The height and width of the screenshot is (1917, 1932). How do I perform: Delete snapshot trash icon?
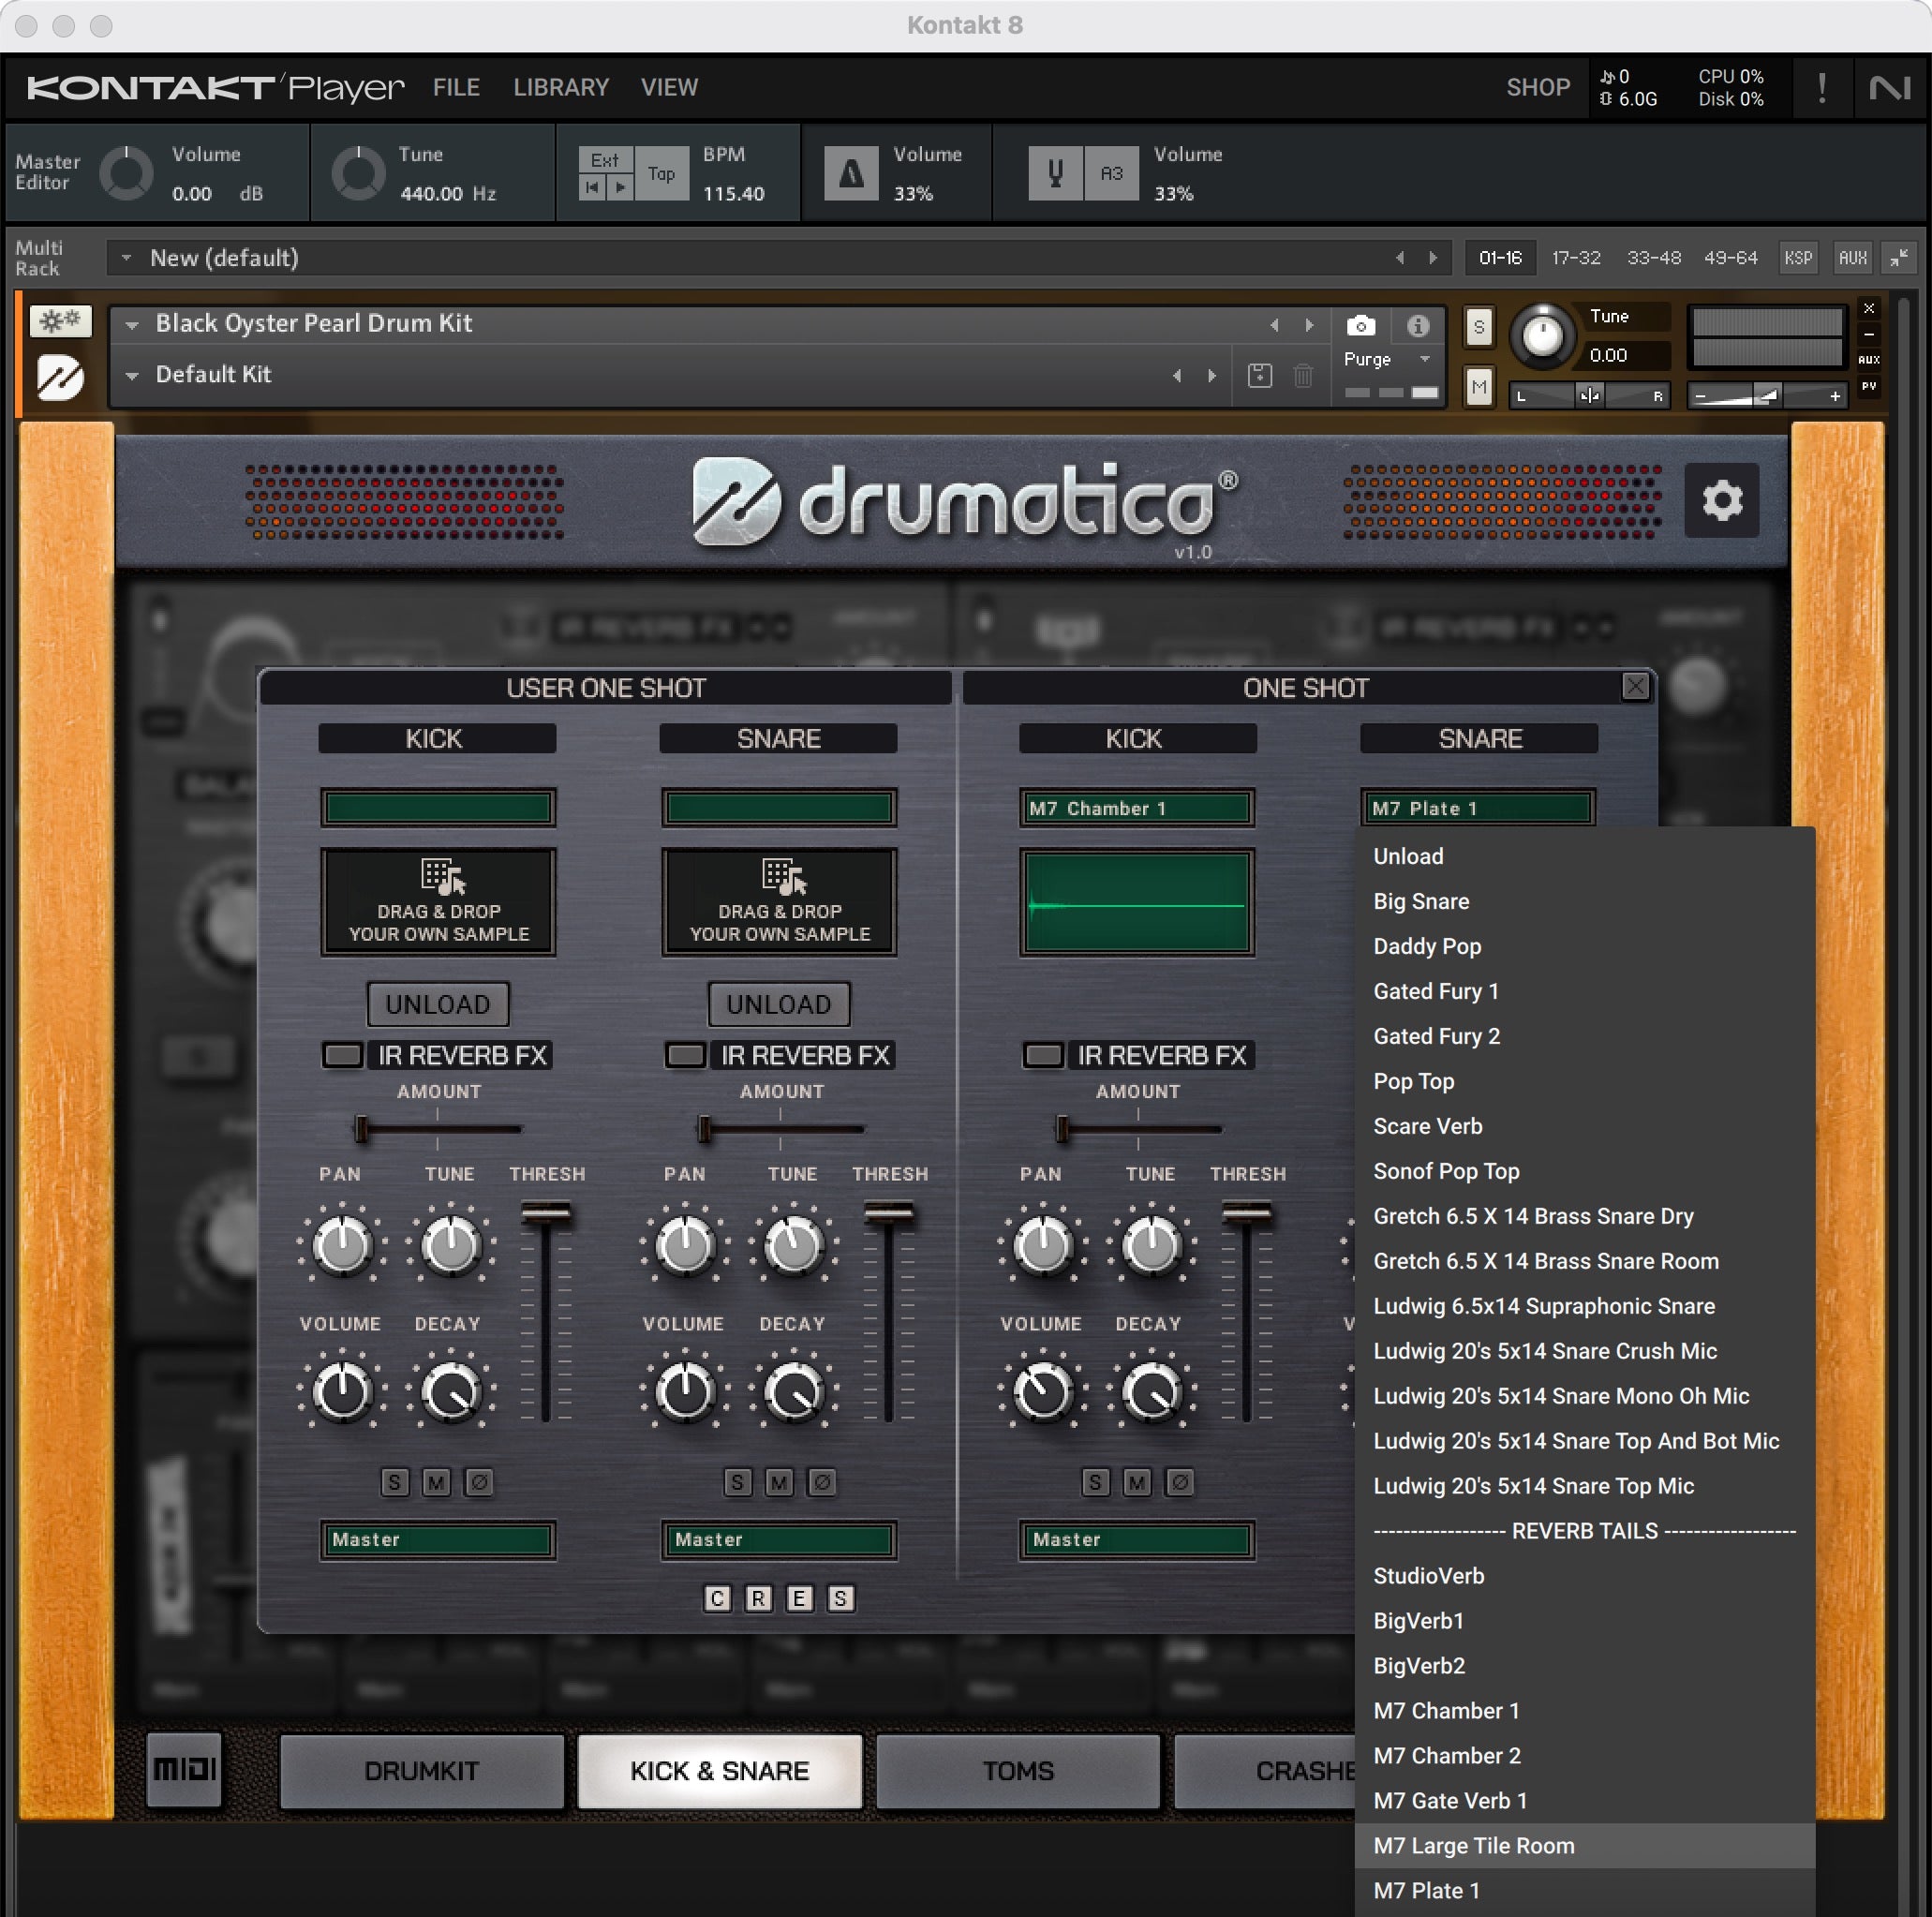click(1302, 376)
